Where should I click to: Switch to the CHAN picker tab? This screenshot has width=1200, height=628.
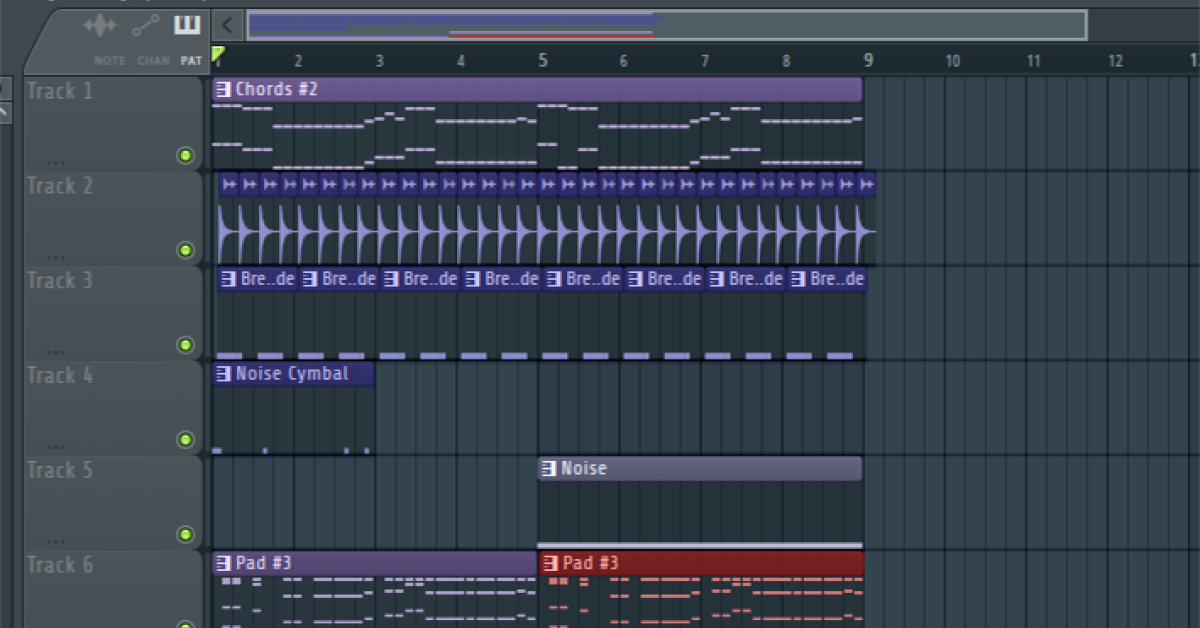point(153,60)
